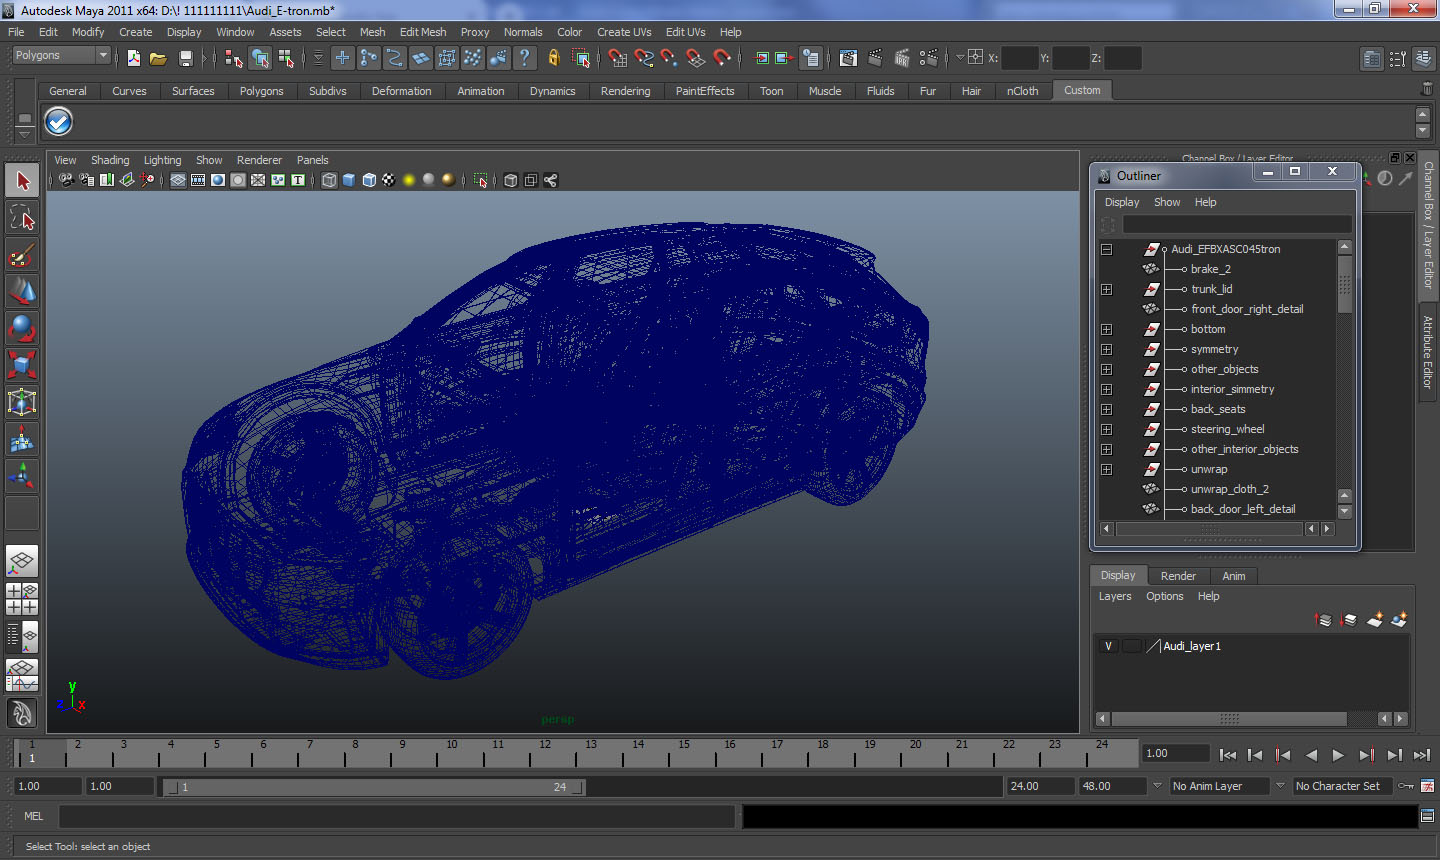Open the Polygons menu set dropdown
Image resolution: width=1440 pixels, height=860 pixels.
pos(61,56)
